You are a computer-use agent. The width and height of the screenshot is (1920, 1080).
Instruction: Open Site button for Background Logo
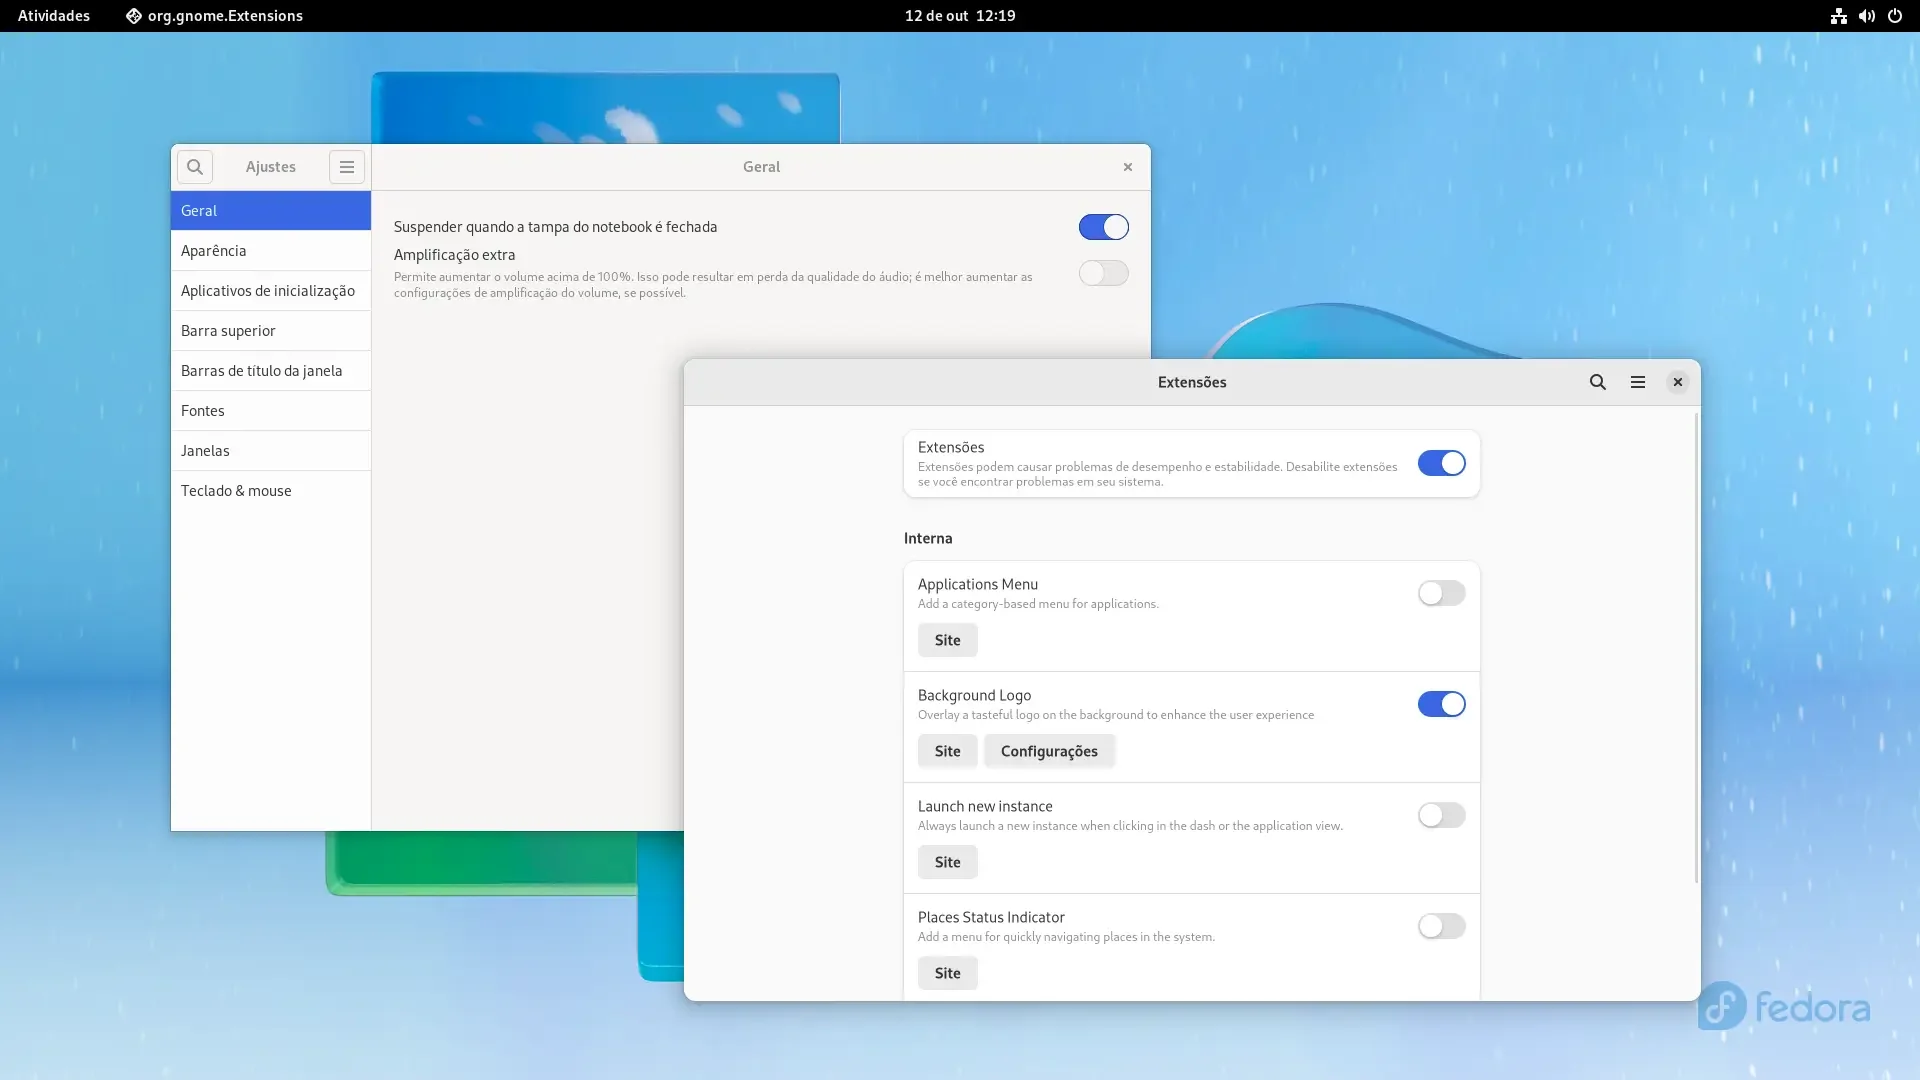[x=948, y=751]
